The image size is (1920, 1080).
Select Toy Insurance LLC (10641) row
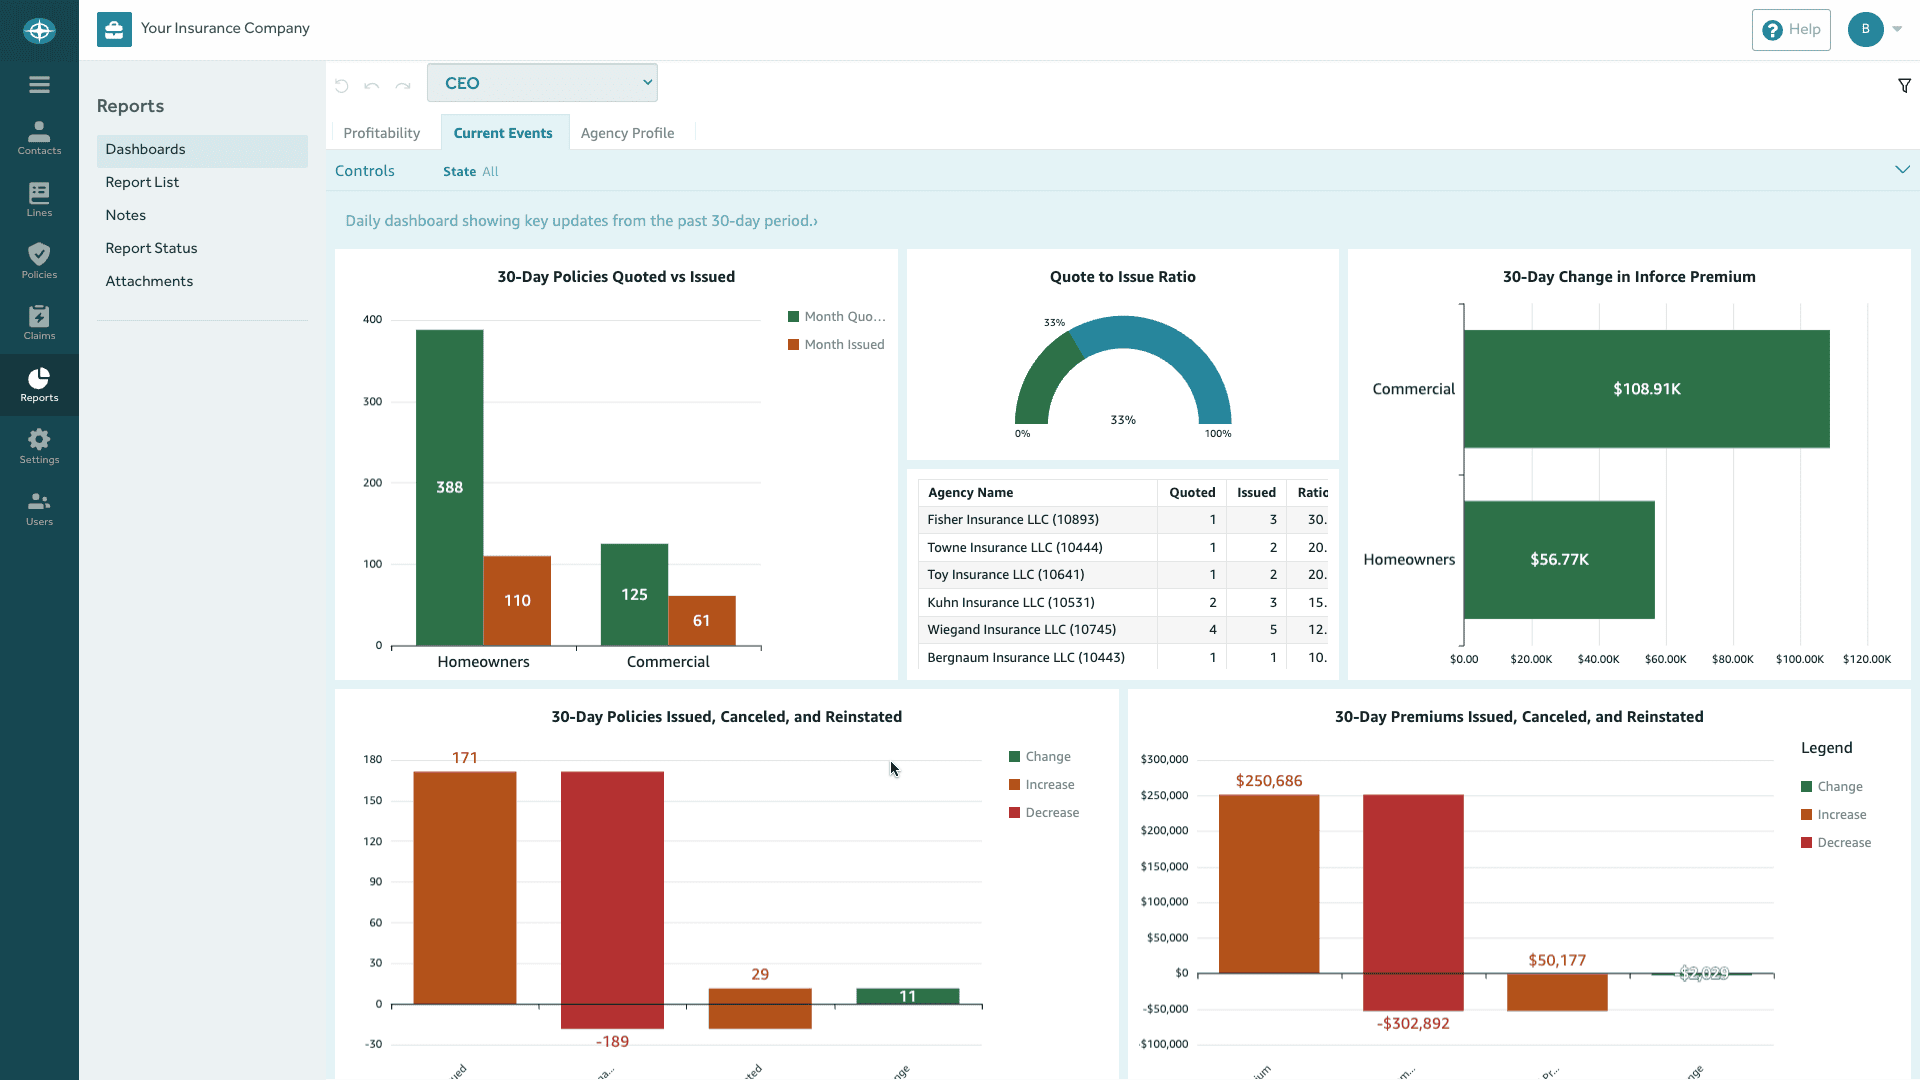(1123, 575)
